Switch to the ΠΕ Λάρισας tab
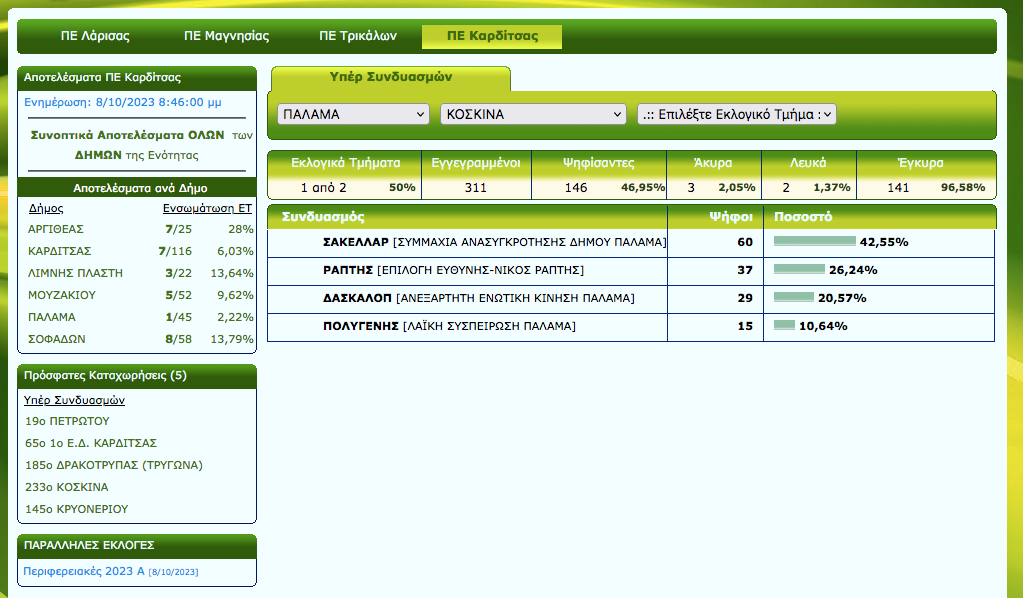This screenshot has height=598, width=1023. click(95, 36)
